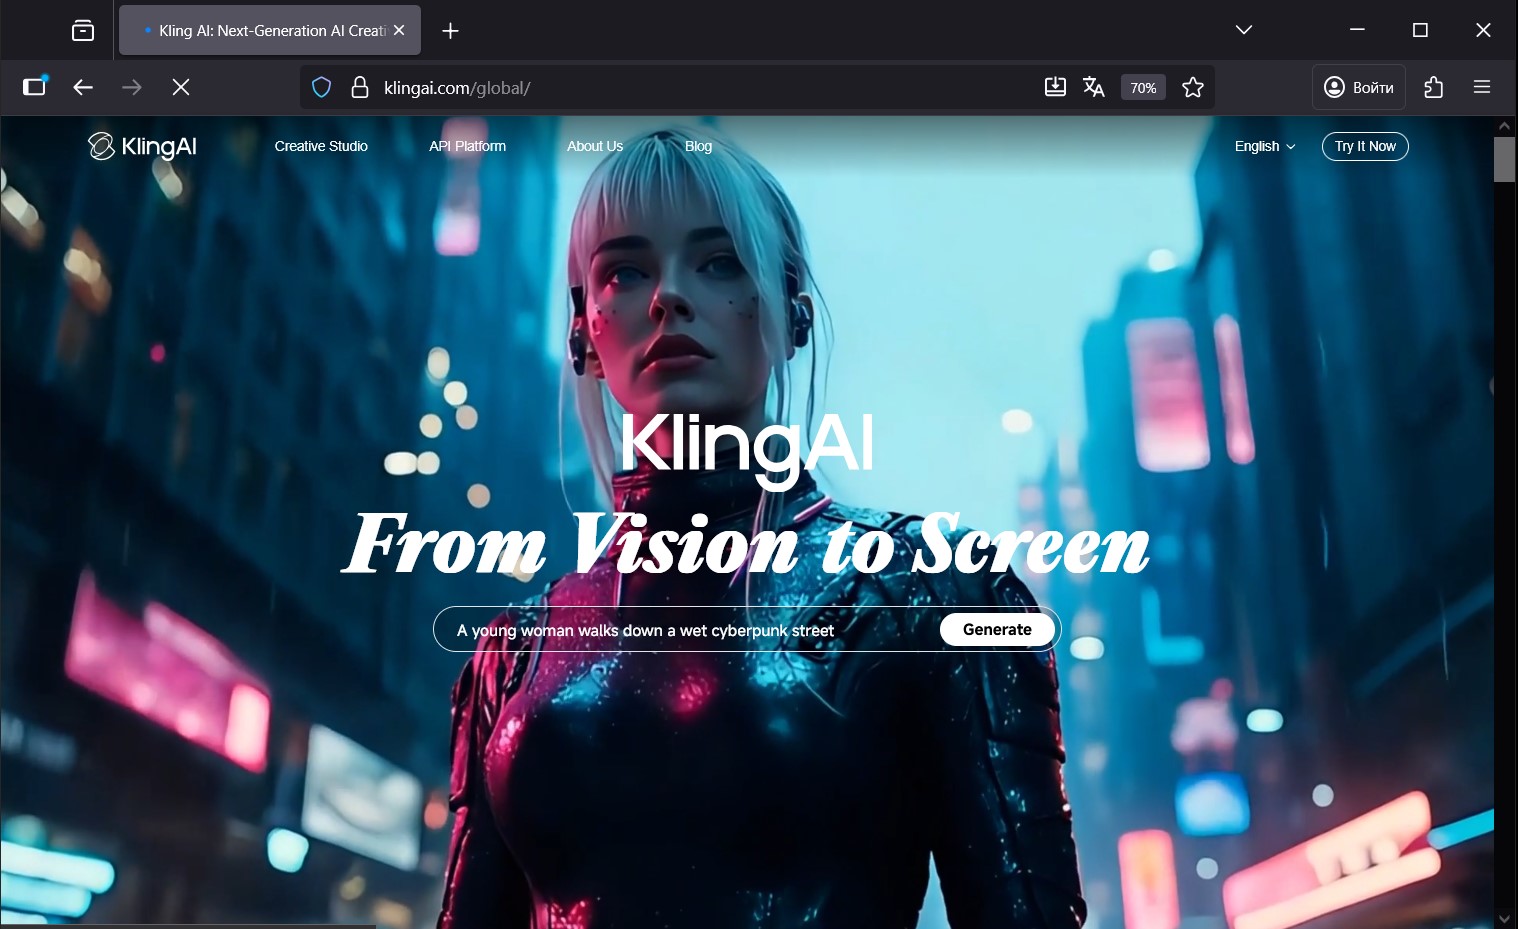Open the About Us nav link

tap(595, 146)
